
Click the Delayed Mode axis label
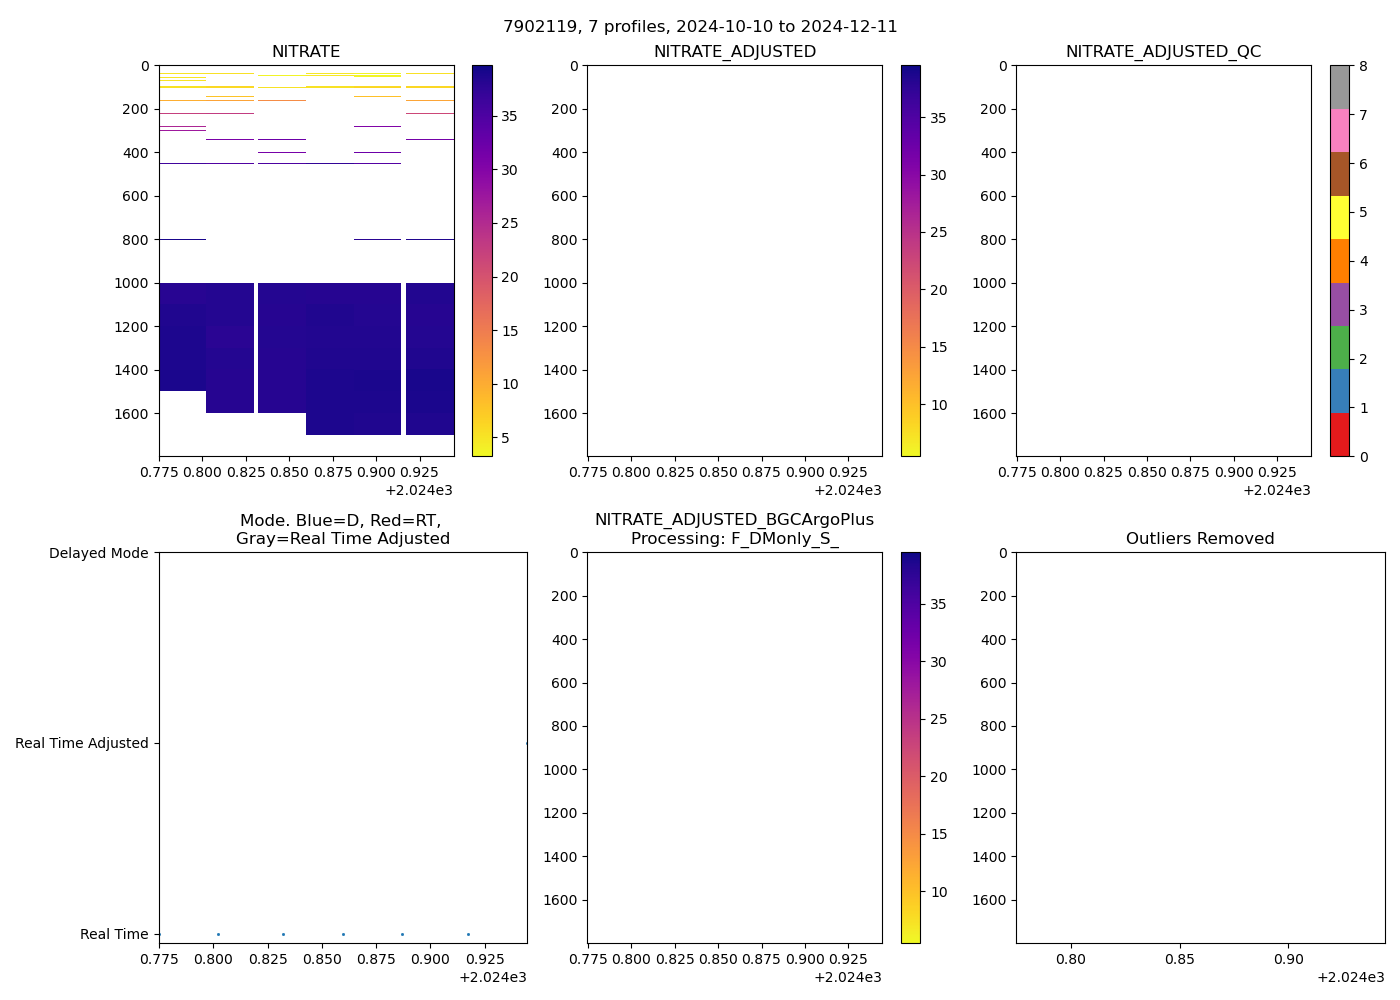[x=98, y=553]
